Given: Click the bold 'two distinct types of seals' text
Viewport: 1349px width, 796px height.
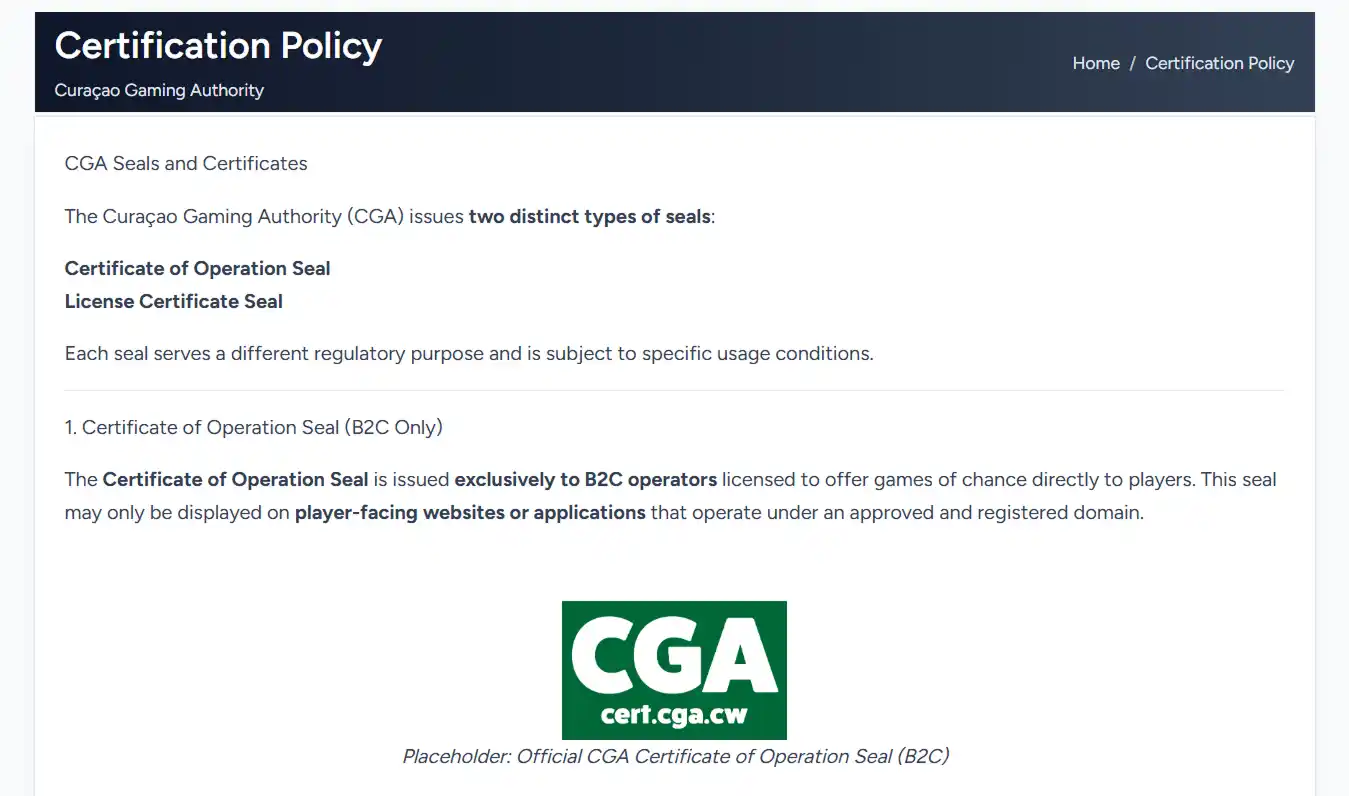Looking at the screenshot, I should click(x=589, y=216).
